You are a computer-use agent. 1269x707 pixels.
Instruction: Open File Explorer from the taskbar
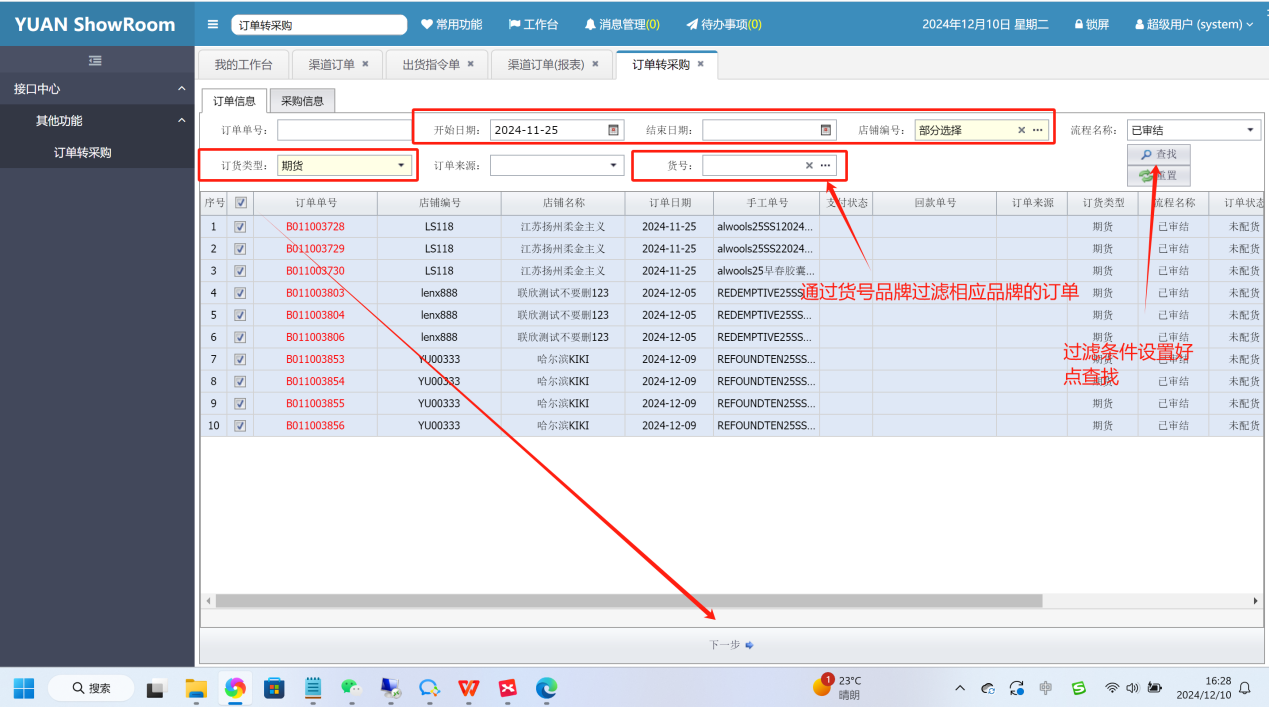click(196, 688)
